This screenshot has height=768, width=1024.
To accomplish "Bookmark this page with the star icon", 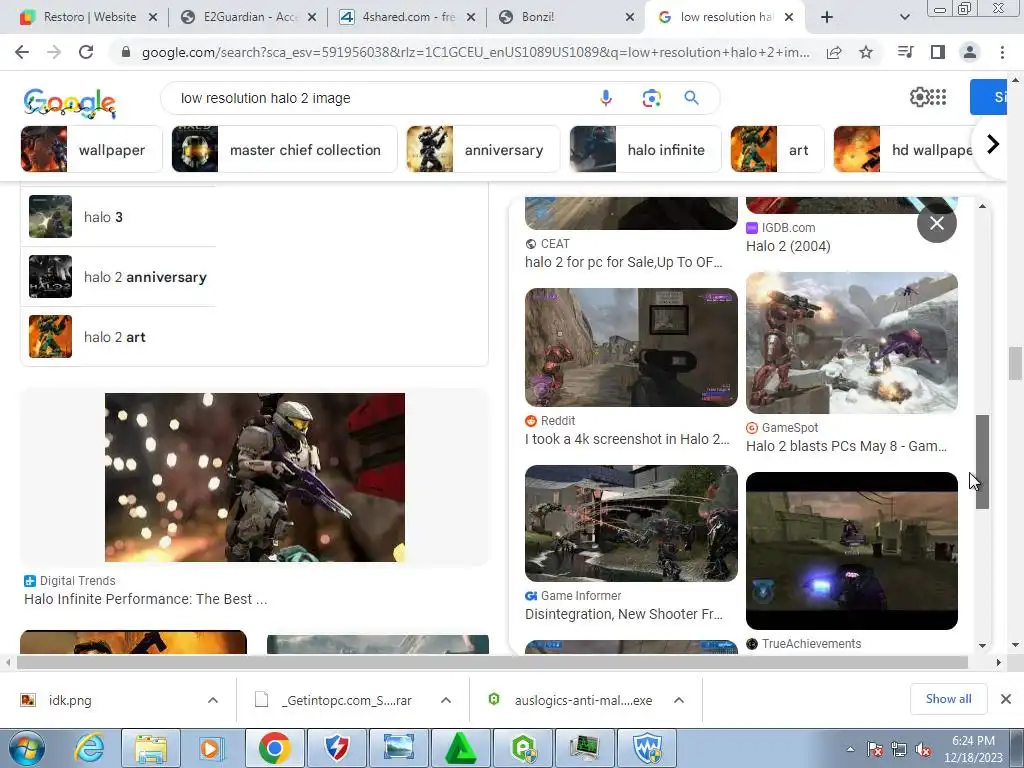I will click(x=866, y=52).
